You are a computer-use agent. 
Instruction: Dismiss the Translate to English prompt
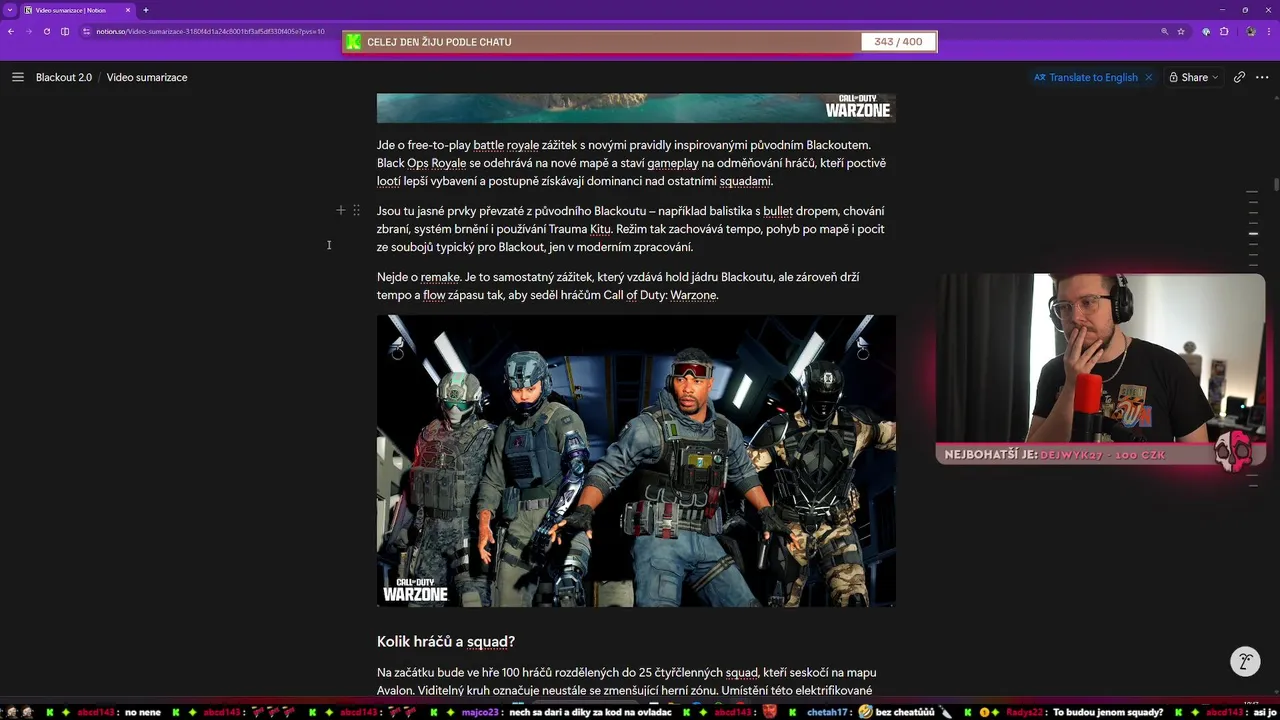[x=1148, y=77]
